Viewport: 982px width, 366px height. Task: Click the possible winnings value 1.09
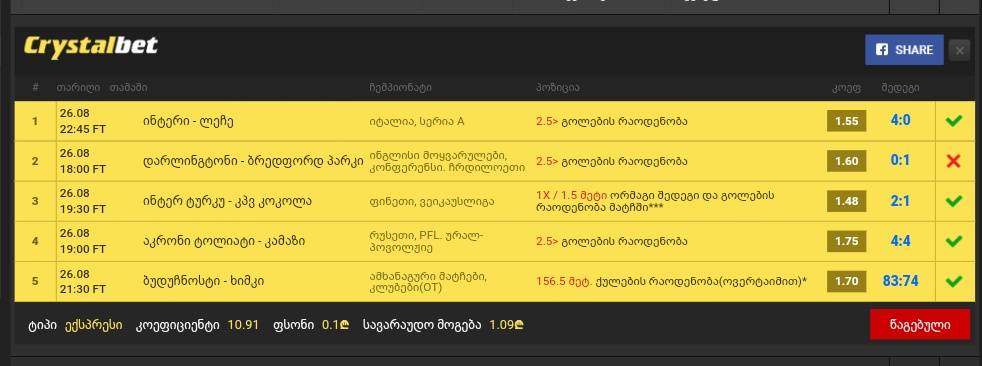(507, 325)
